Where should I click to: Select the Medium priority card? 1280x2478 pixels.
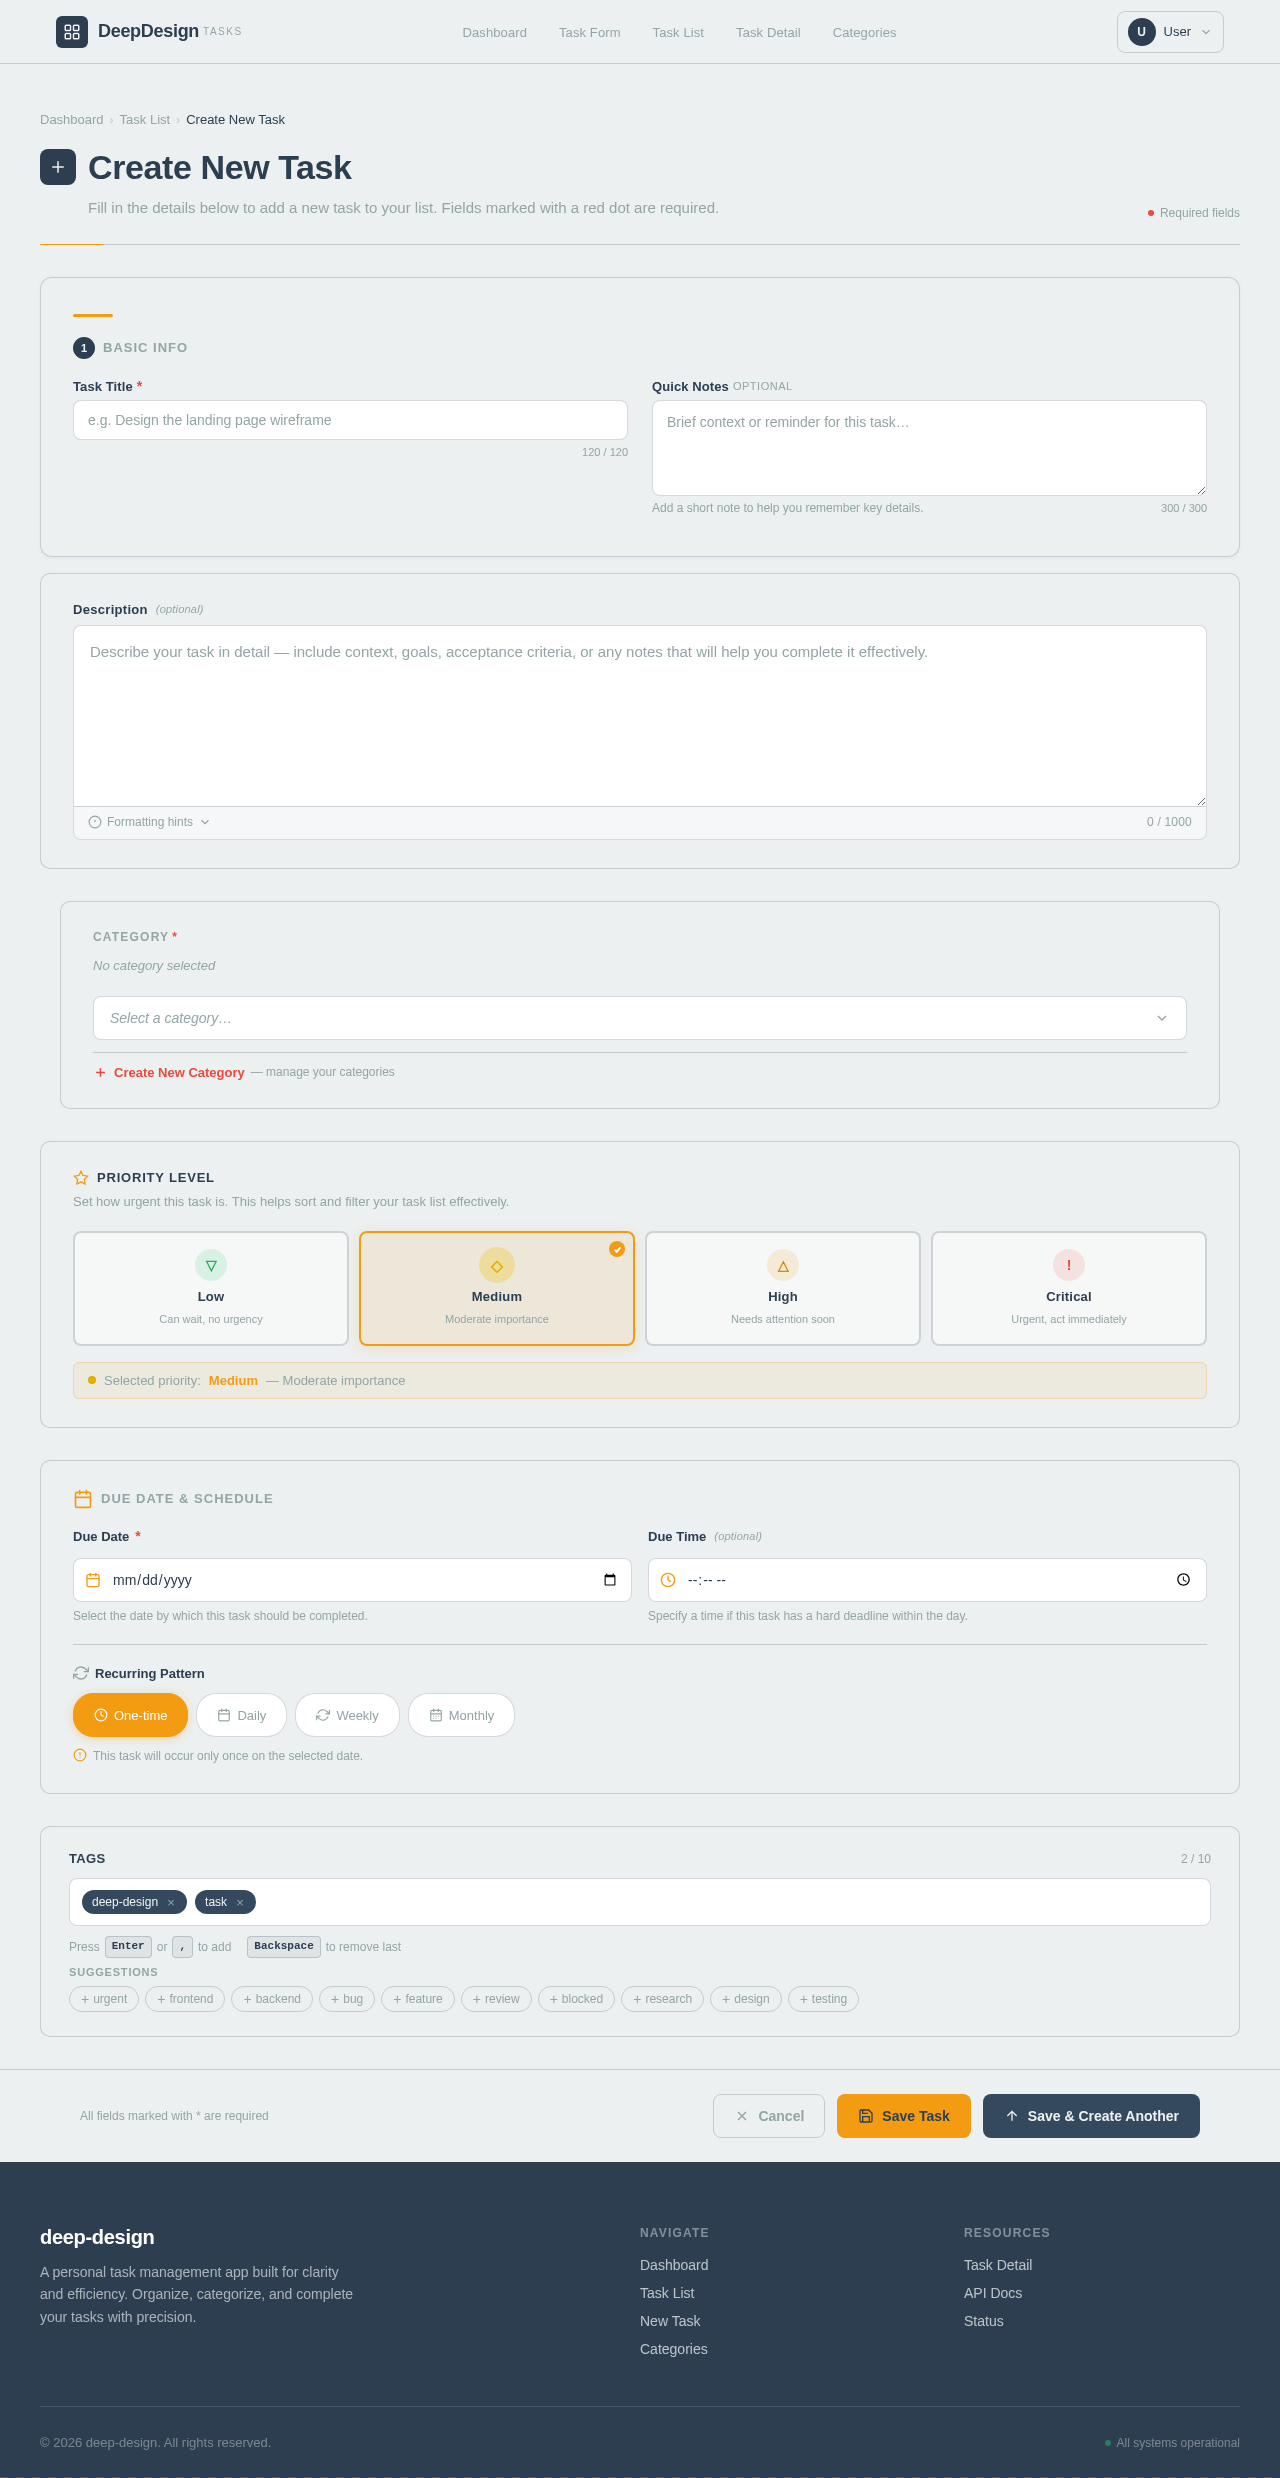497,1288
